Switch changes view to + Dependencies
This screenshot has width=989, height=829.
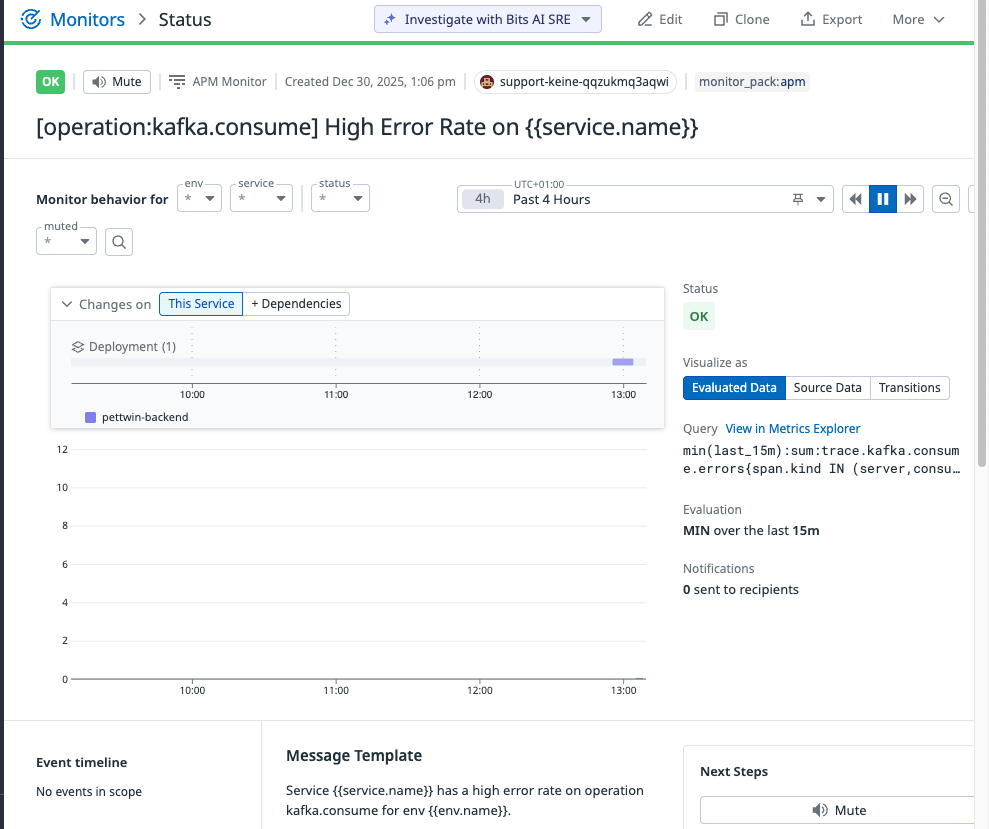pos(296,303)
